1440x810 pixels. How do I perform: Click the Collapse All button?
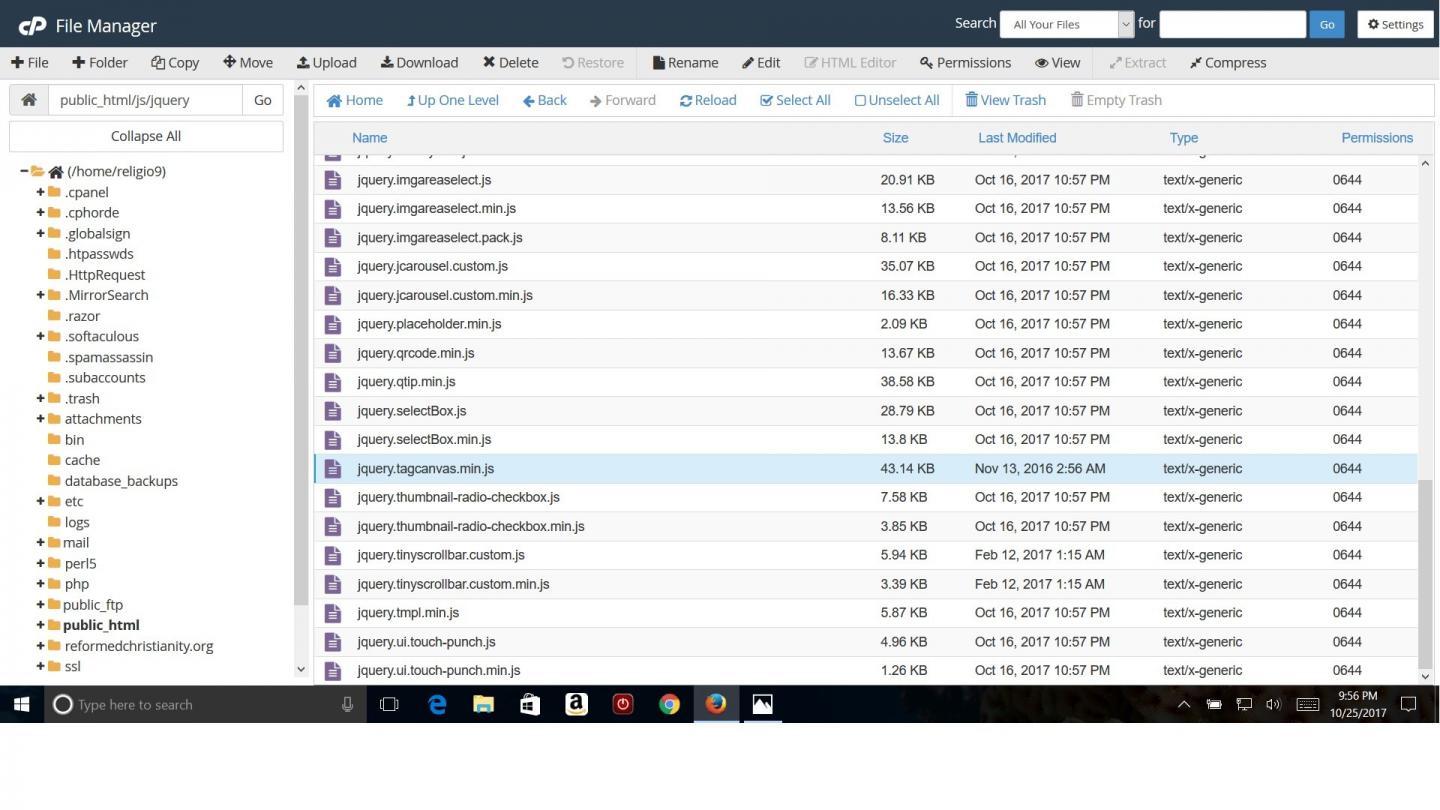coord(146,136)
